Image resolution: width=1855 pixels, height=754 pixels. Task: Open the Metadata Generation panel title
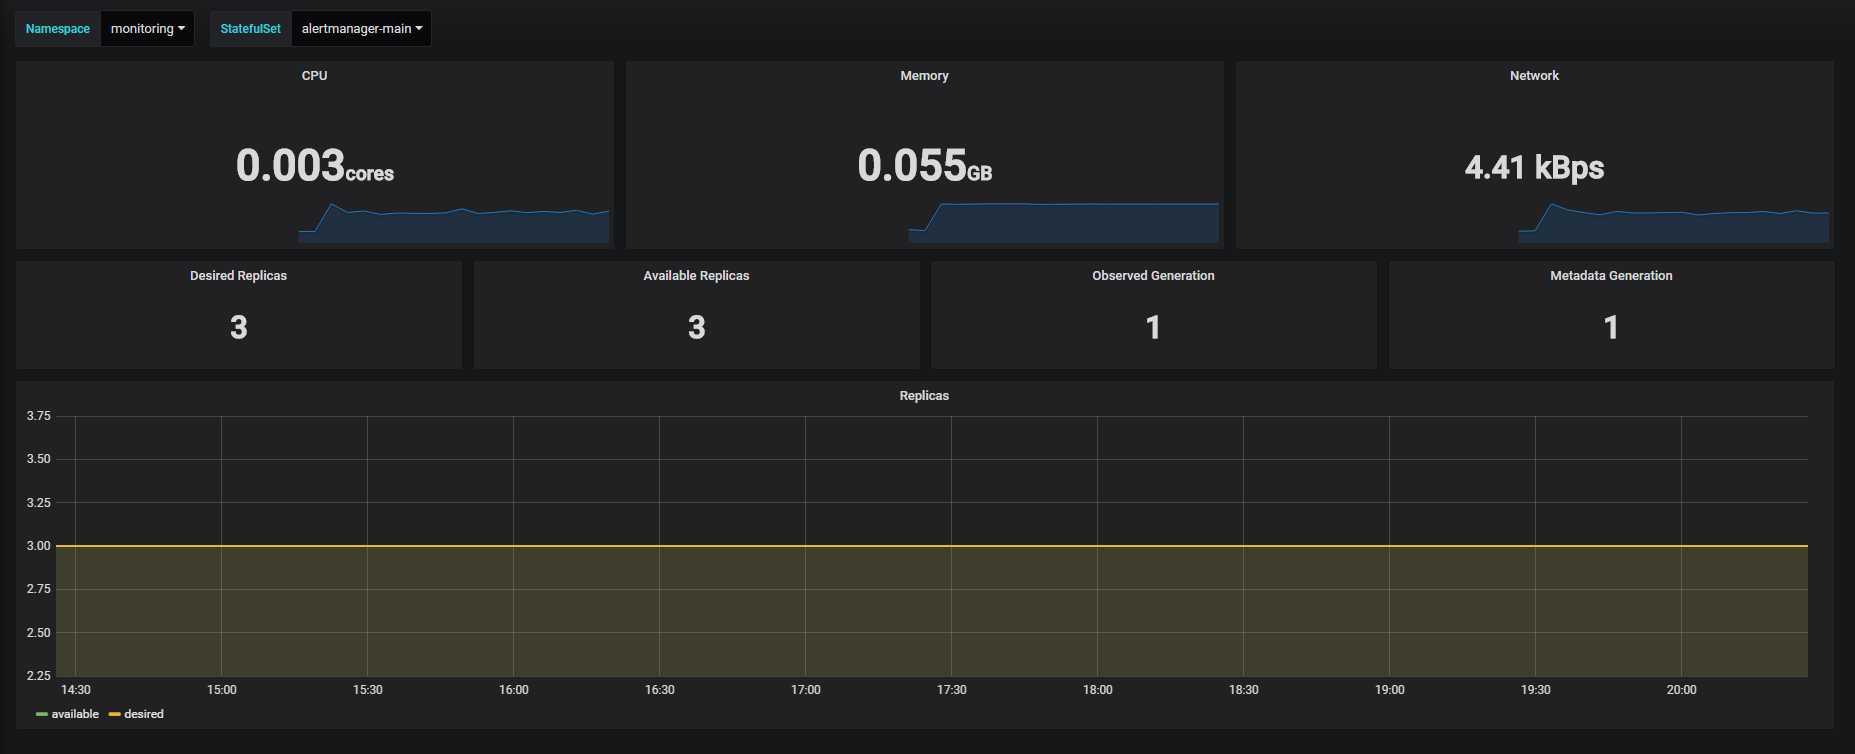tap(1611, 276)
